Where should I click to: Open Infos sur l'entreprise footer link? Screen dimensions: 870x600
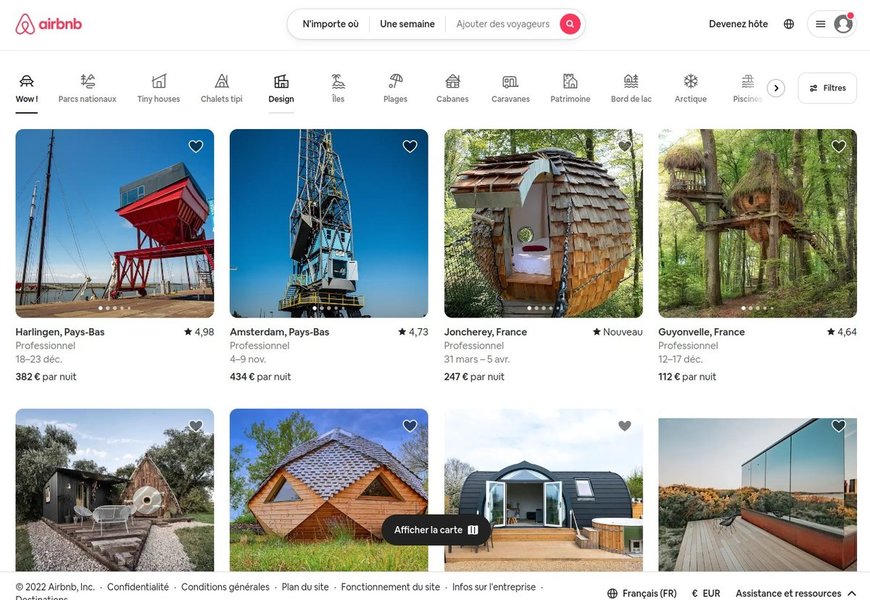pos(494,587)
